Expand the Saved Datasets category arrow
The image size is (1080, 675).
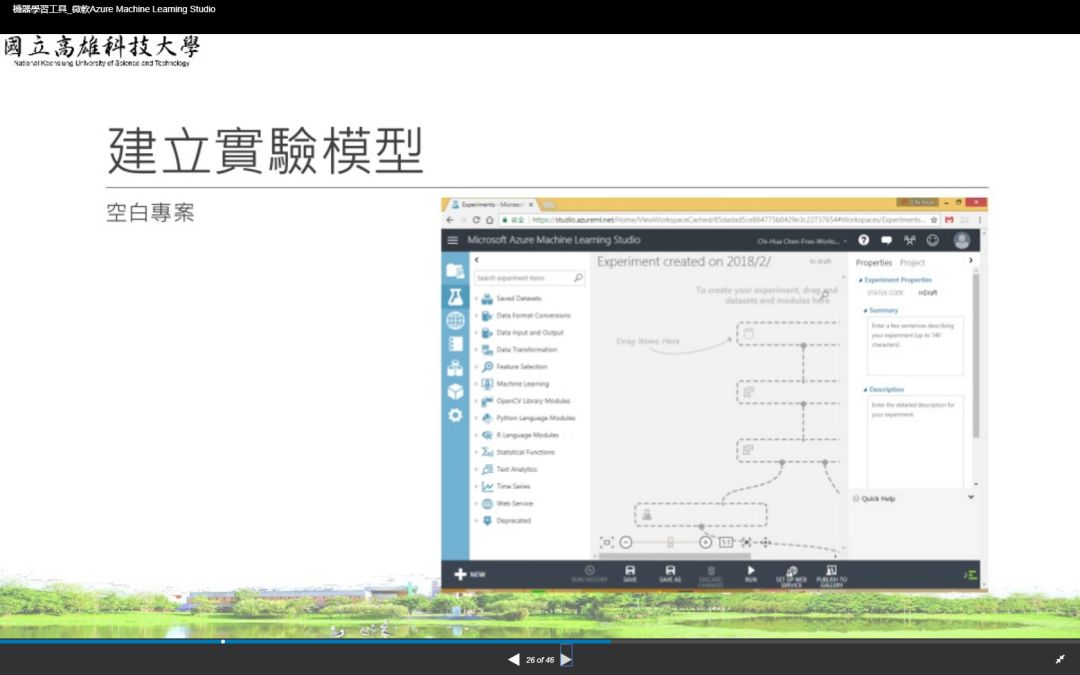coord(476,298)
